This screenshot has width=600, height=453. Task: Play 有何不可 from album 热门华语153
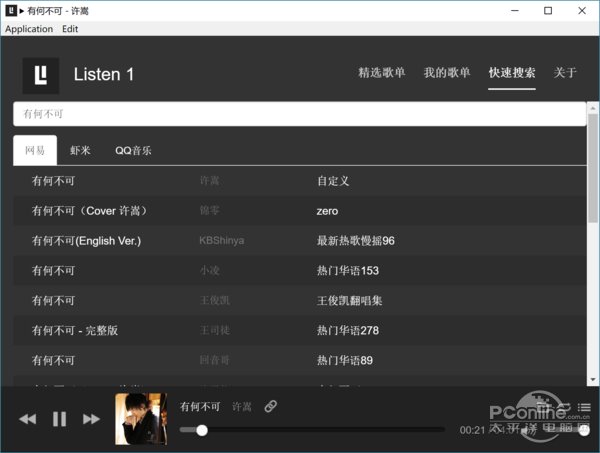coord(53,270)
